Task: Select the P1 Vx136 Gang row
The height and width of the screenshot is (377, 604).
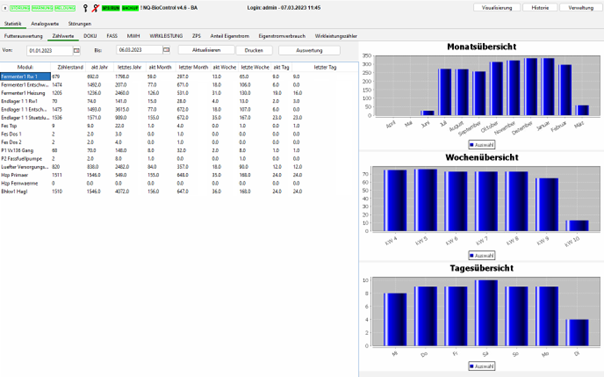Action: pyautogui.click(x=179, y=151)
